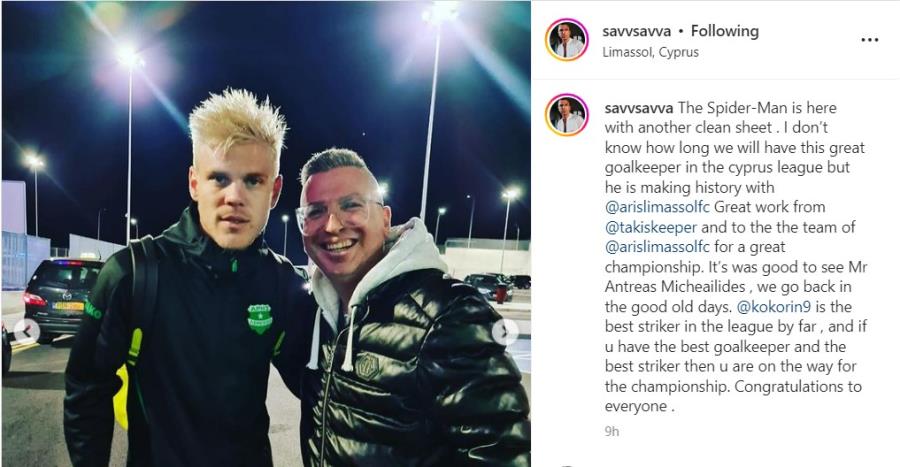Open the Limassol, Cyprus location link

(x=650, y=52)
